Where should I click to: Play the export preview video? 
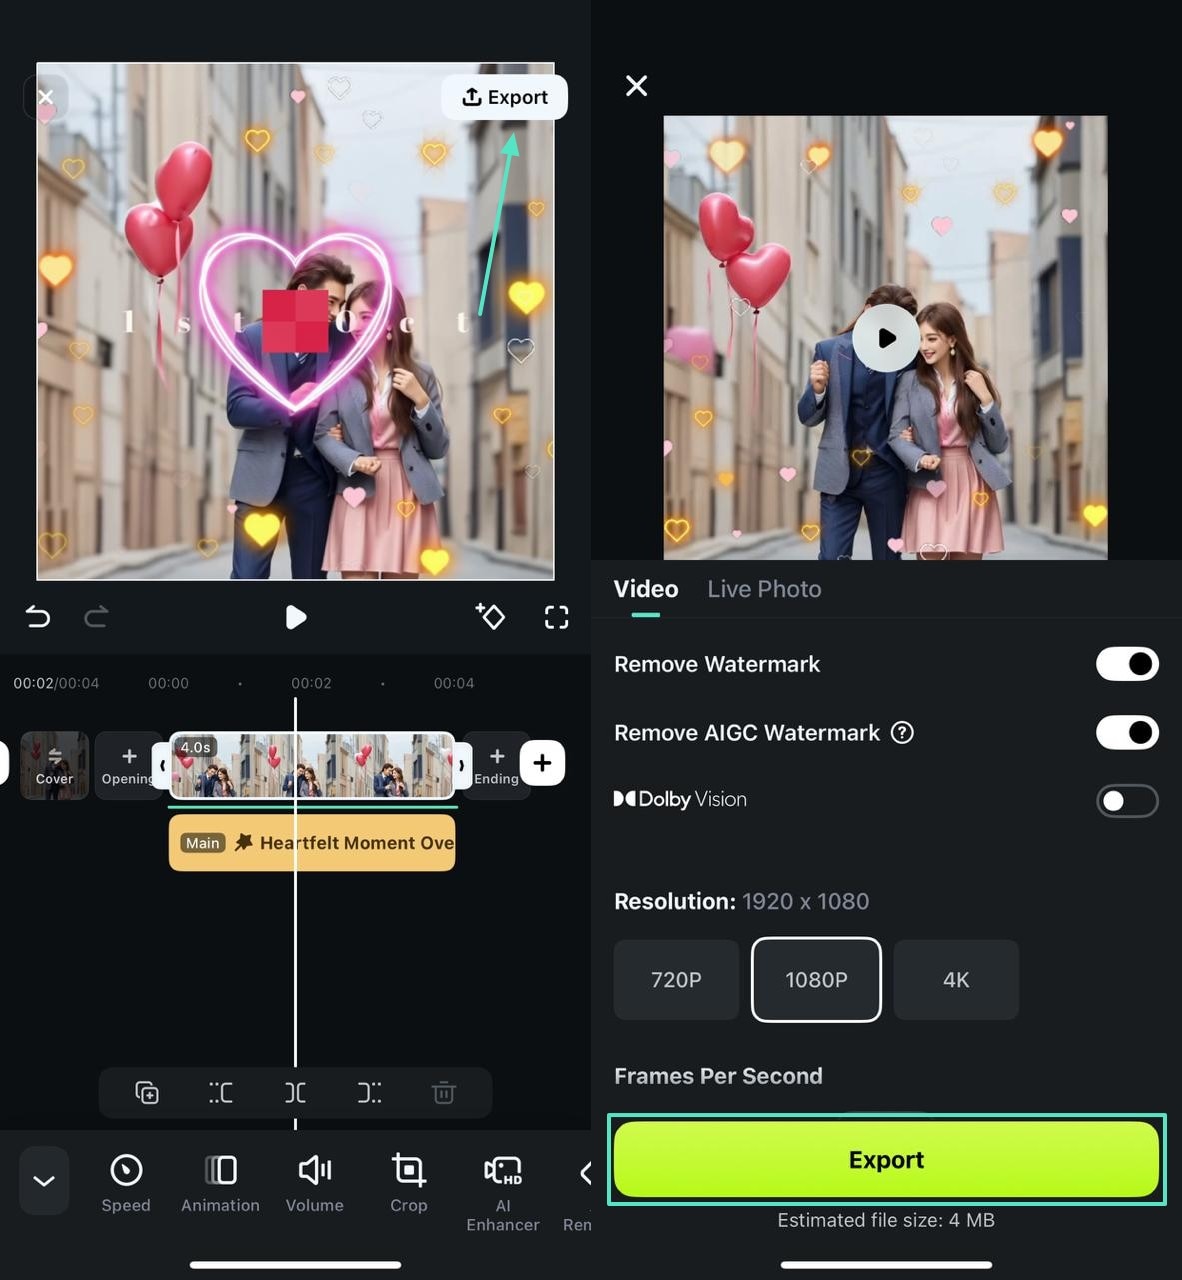[886, 338]
